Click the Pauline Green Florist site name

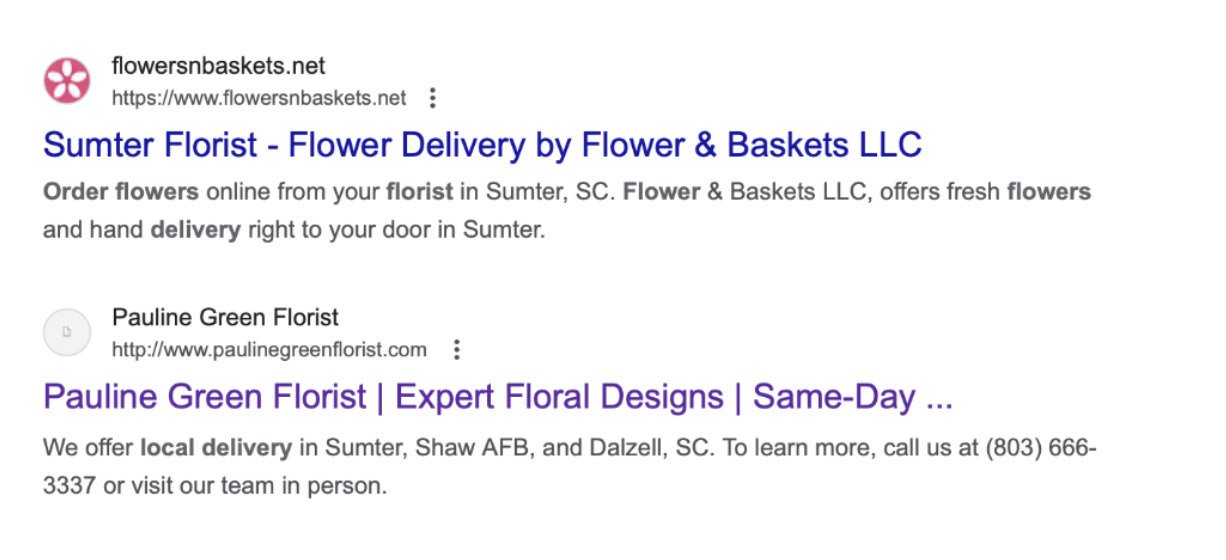click(x=225, y=318)
